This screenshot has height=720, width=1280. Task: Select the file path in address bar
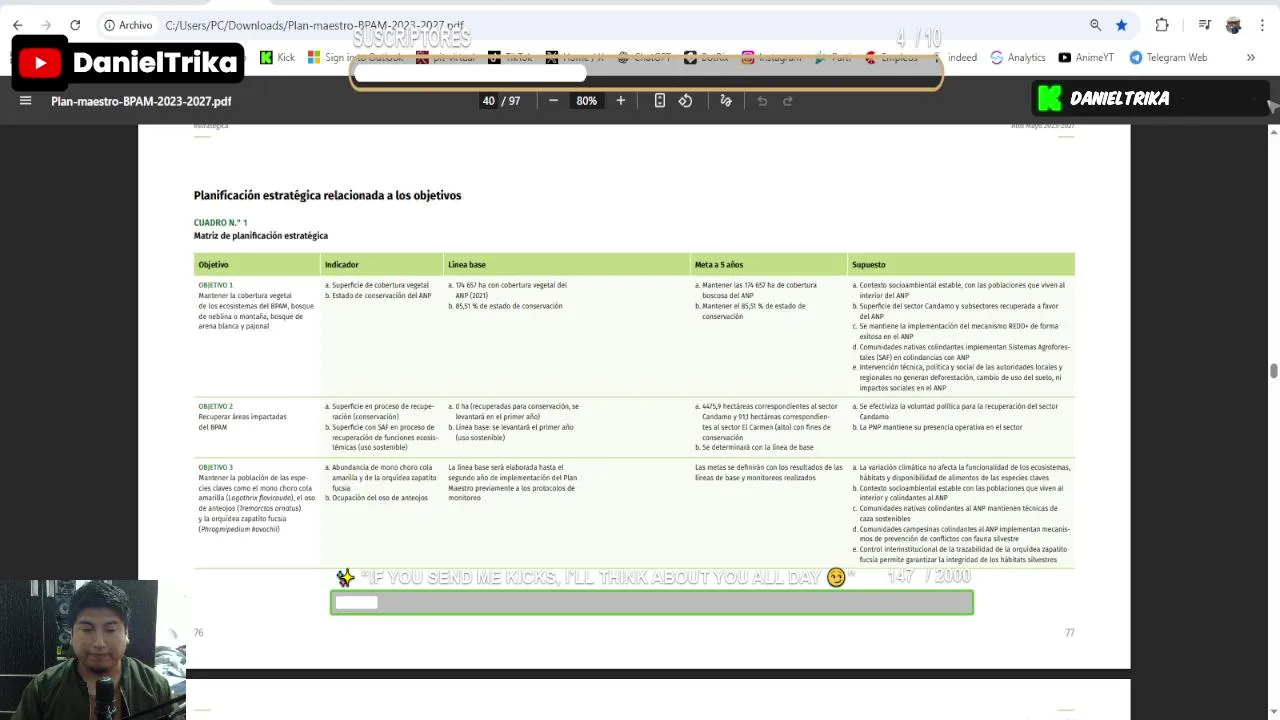point(314,25)
